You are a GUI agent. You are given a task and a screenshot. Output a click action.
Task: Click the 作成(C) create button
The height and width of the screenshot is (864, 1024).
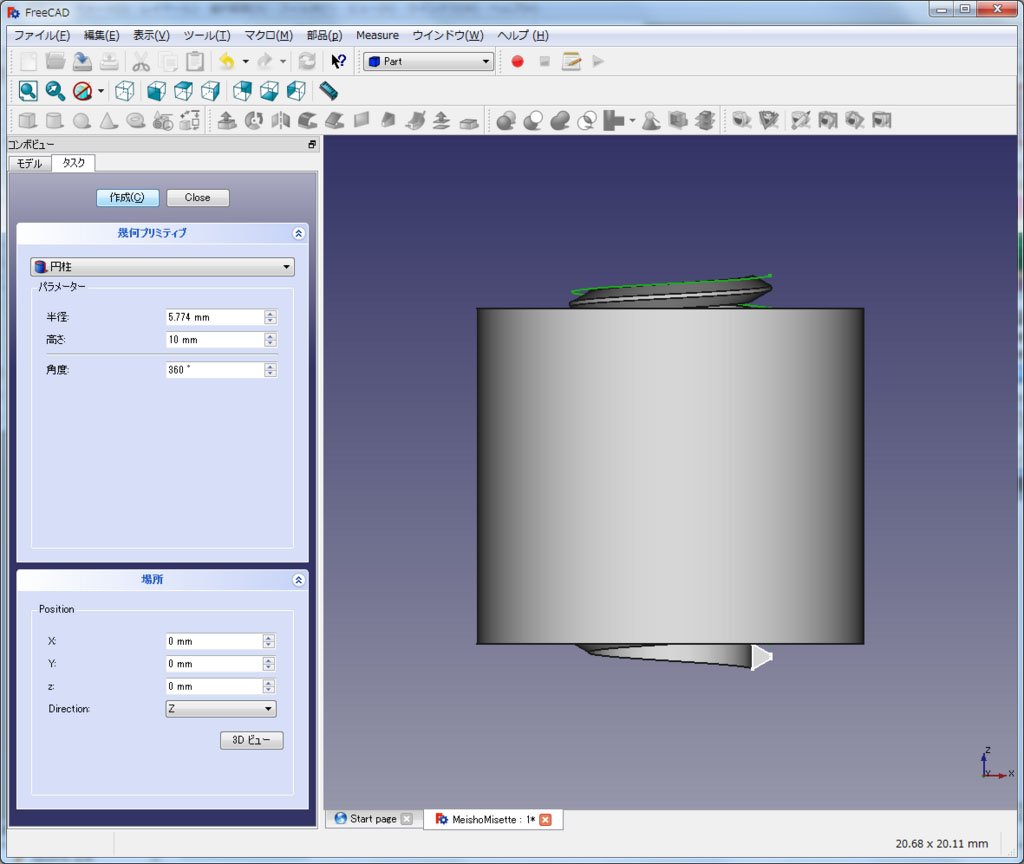tap(127, 197)
